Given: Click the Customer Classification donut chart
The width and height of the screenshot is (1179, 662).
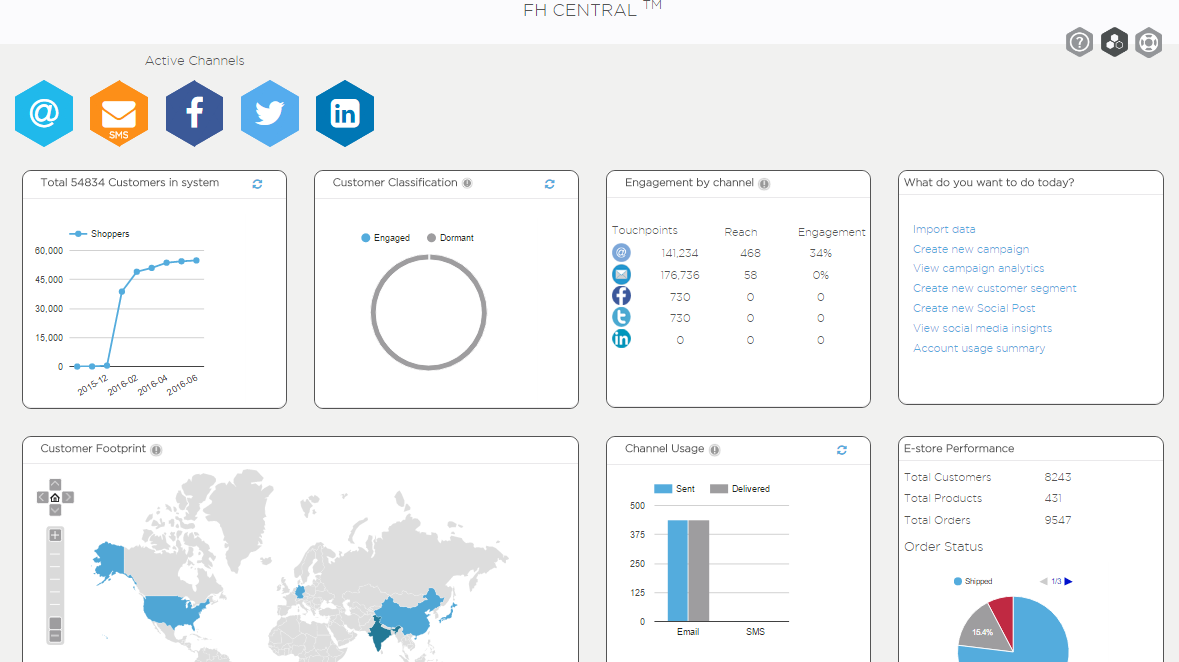Looking at the screenshot, I should (x=429, y=312).
